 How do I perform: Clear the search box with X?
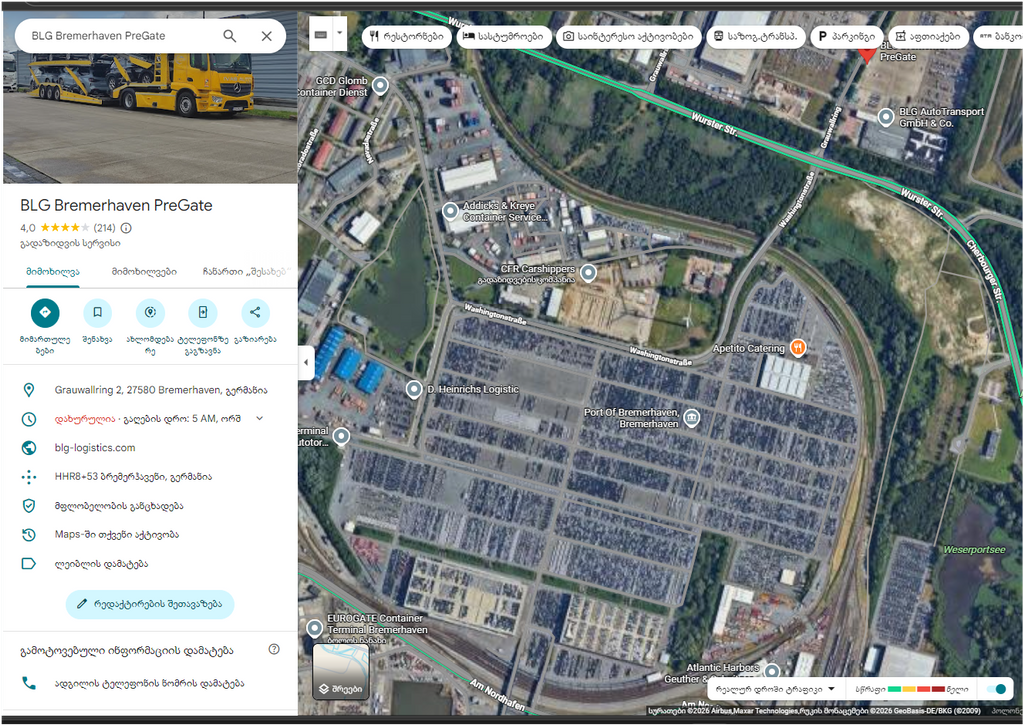(x=266, y=36)
